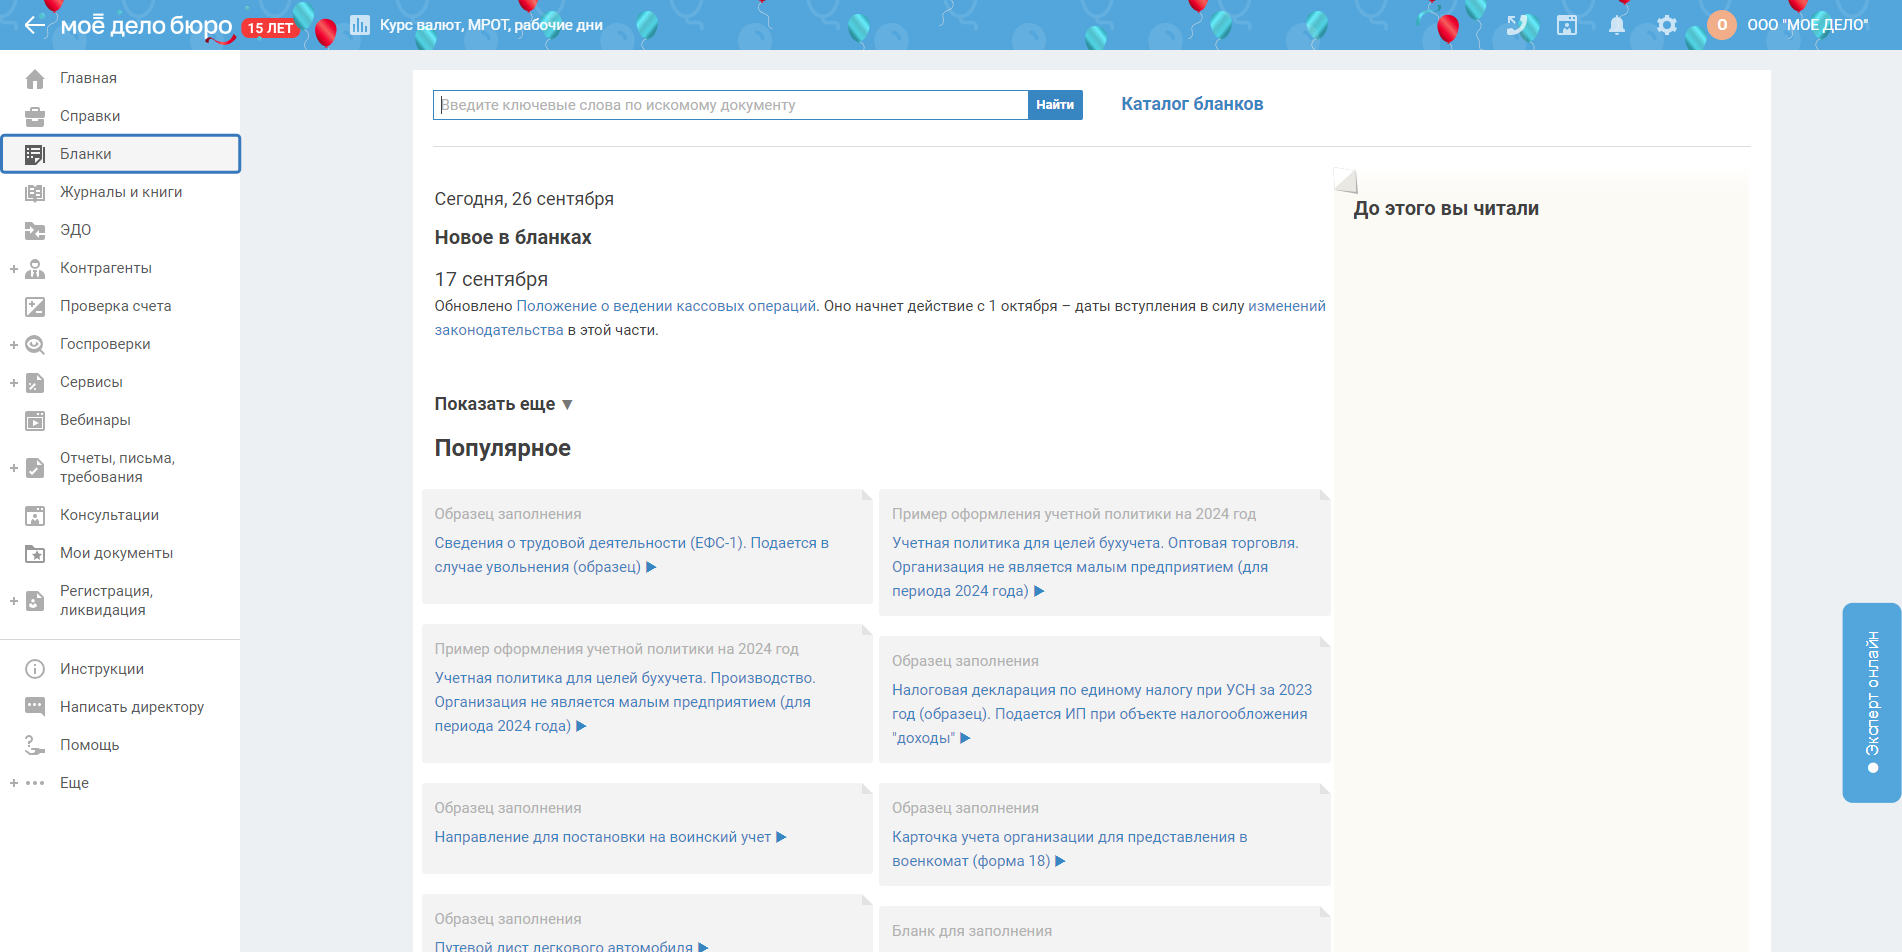
Task: Click the Найти search button
Action: click(1055, 105)
